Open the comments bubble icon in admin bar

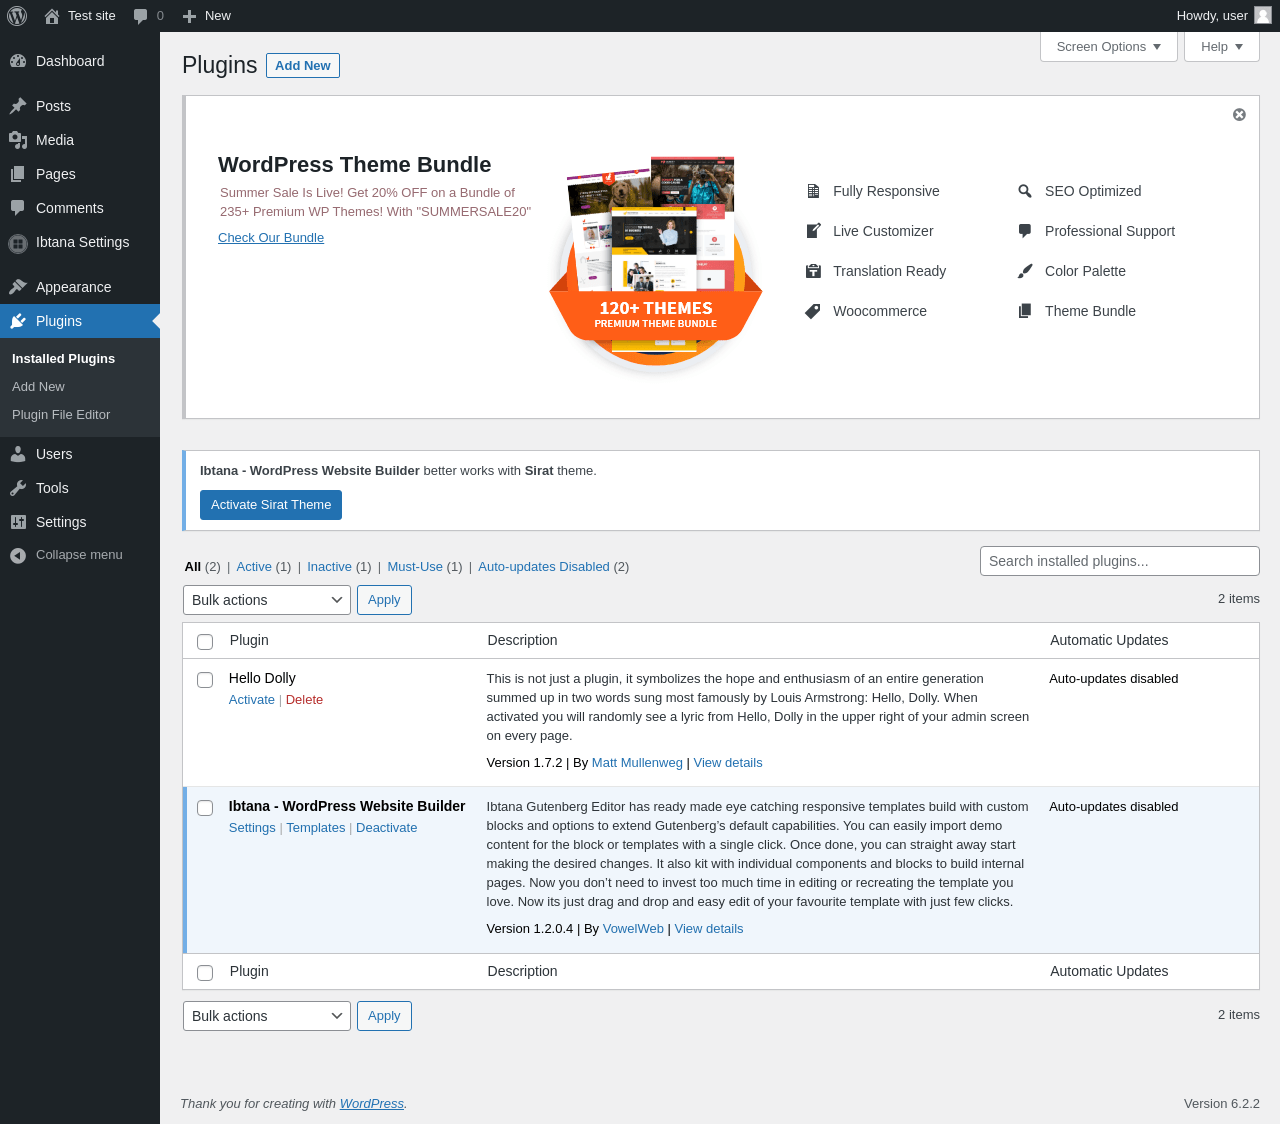tap(140, 16)
